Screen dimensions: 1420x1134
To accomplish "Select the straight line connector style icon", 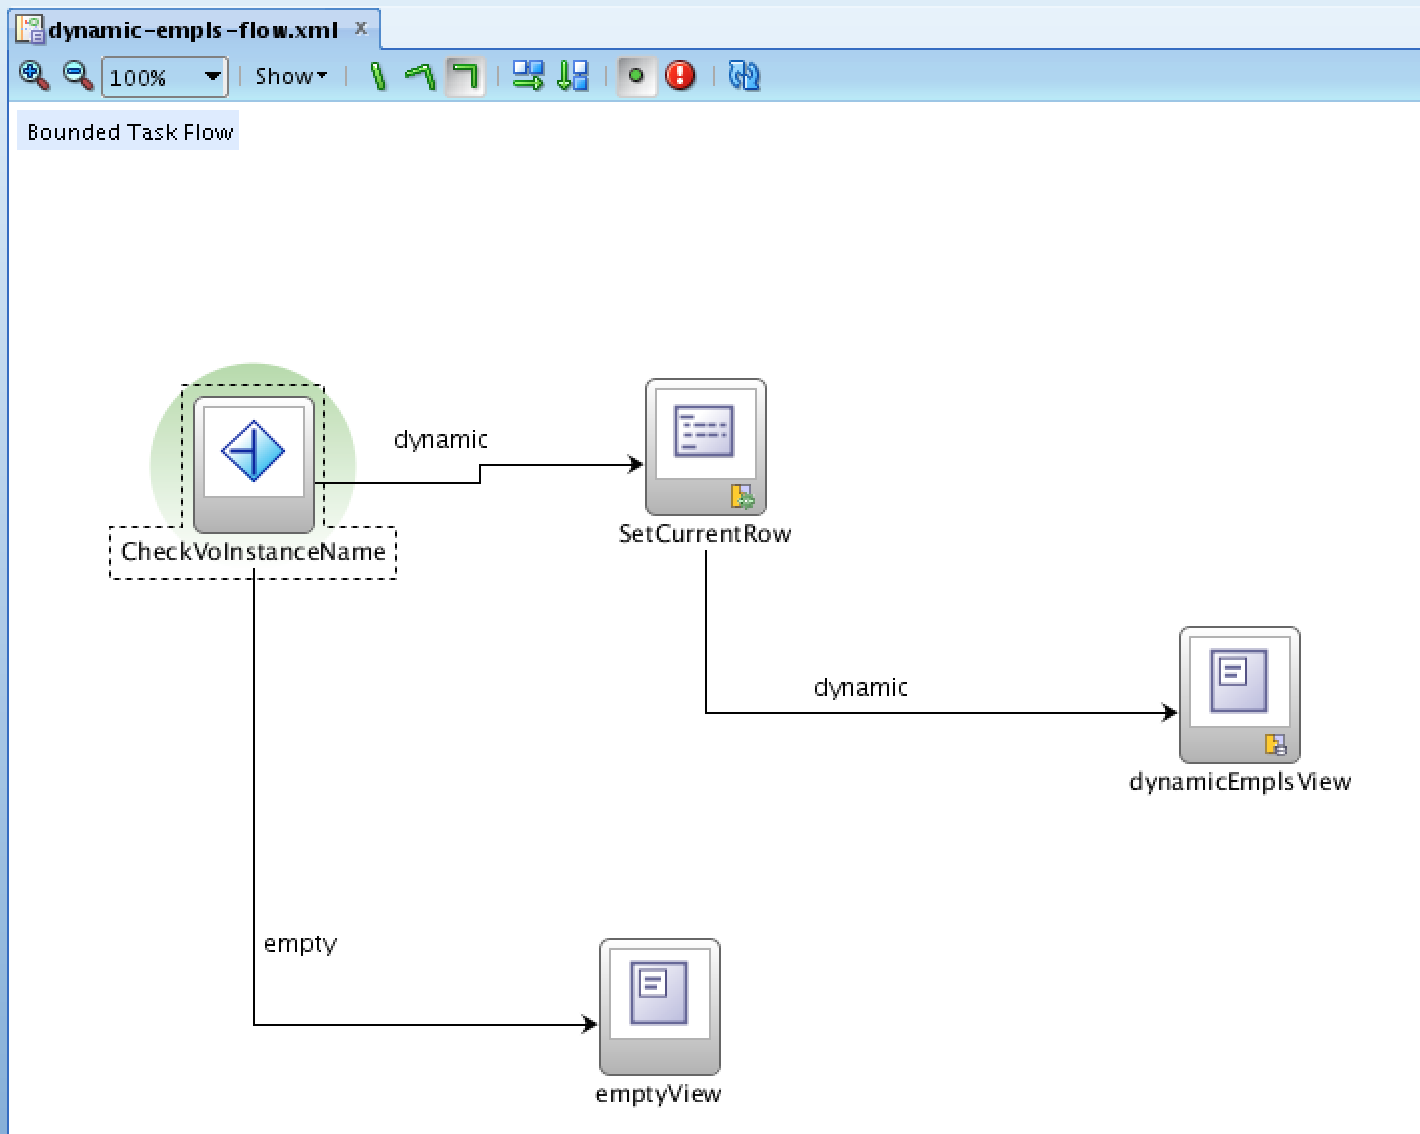I will 378,76.
